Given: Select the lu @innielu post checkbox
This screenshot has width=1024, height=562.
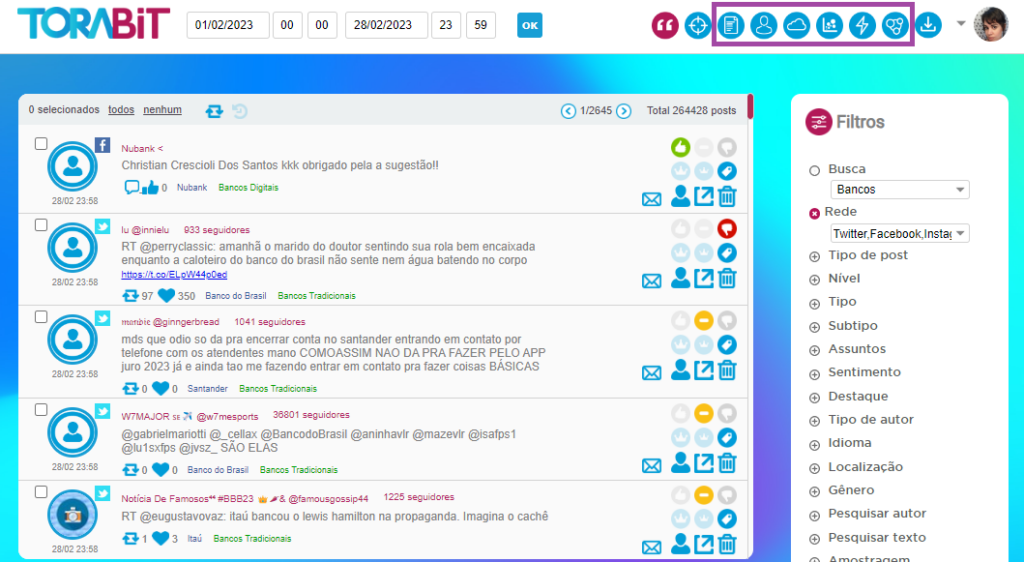Looking at the screenshot, I should click(x=40, y=225).
